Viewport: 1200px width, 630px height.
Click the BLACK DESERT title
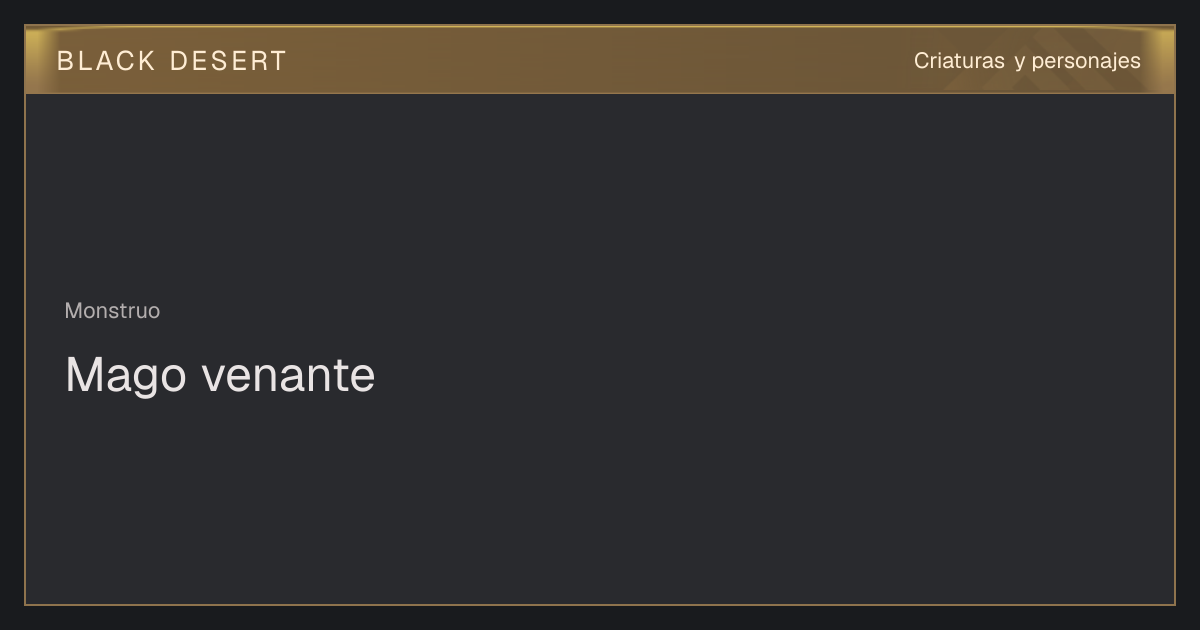[x=172, y=61]
